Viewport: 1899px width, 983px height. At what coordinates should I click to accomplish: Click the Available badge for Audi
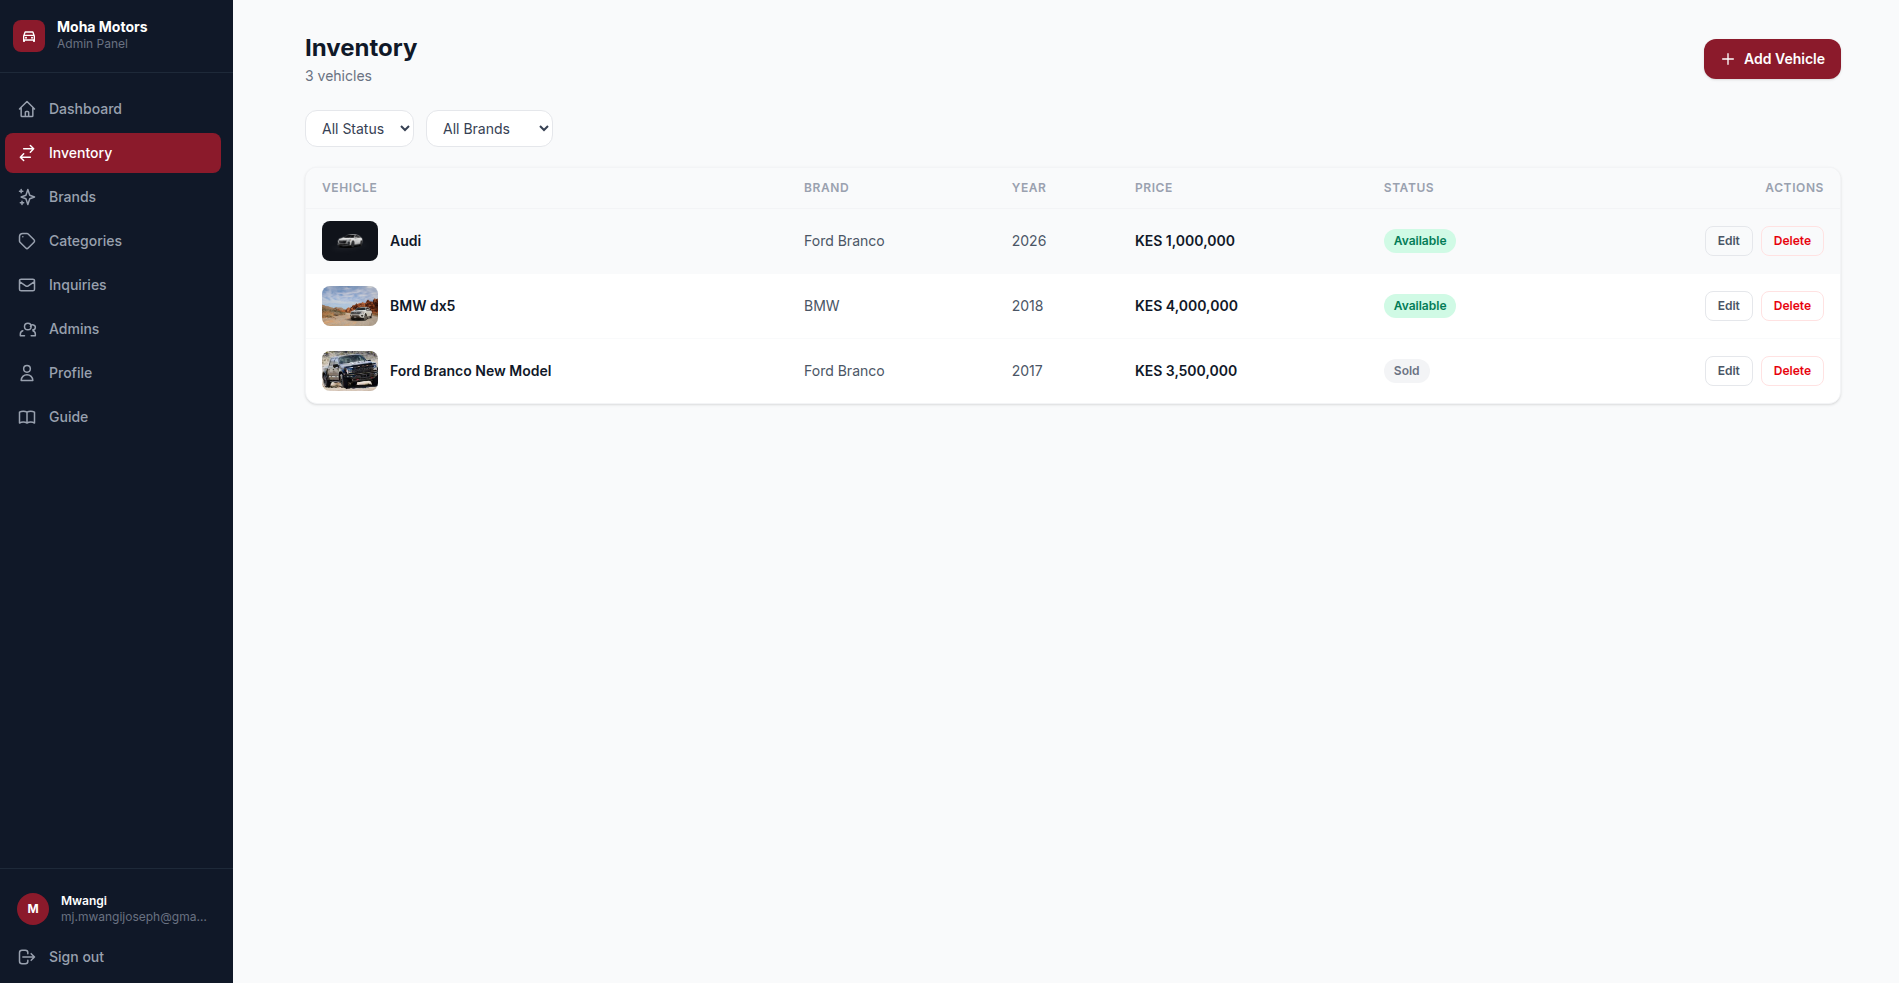tap(1420, 241)
